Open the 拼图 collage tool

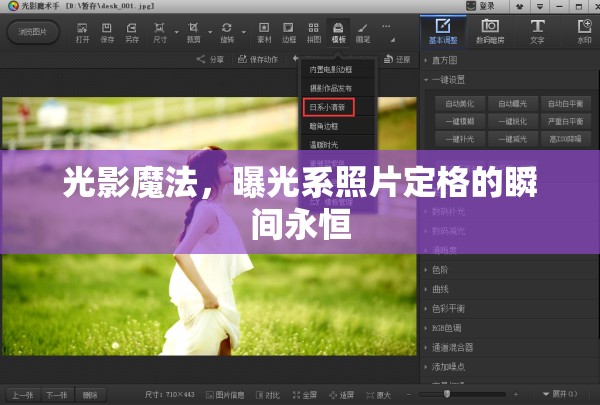(313, 33)
